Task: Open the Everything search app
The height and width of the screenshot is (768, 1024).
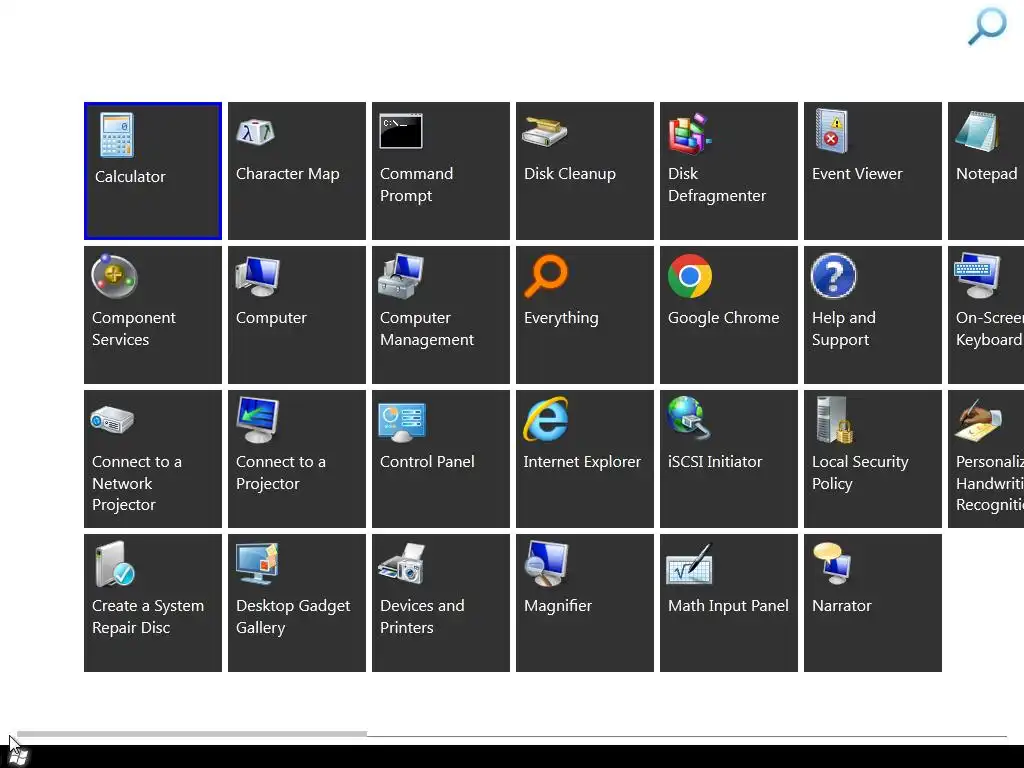Action: click(585, 315)
